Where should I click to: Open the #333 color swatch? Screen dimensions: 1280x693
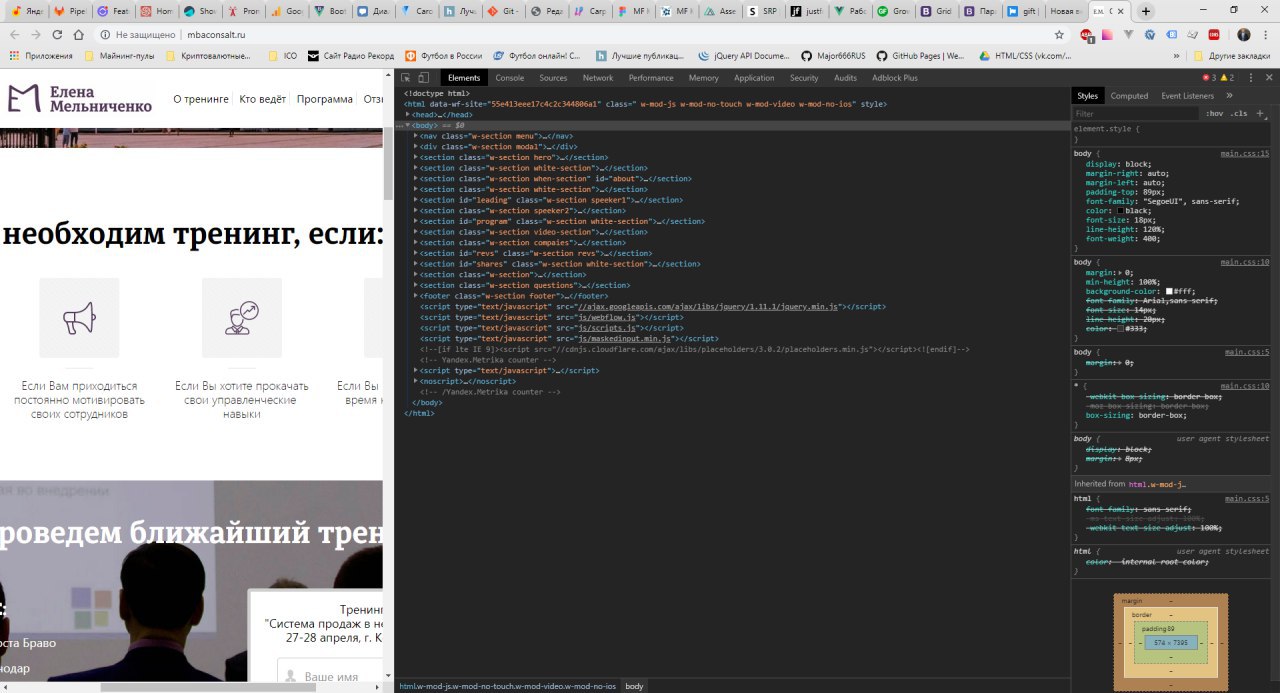[1120, 329]
